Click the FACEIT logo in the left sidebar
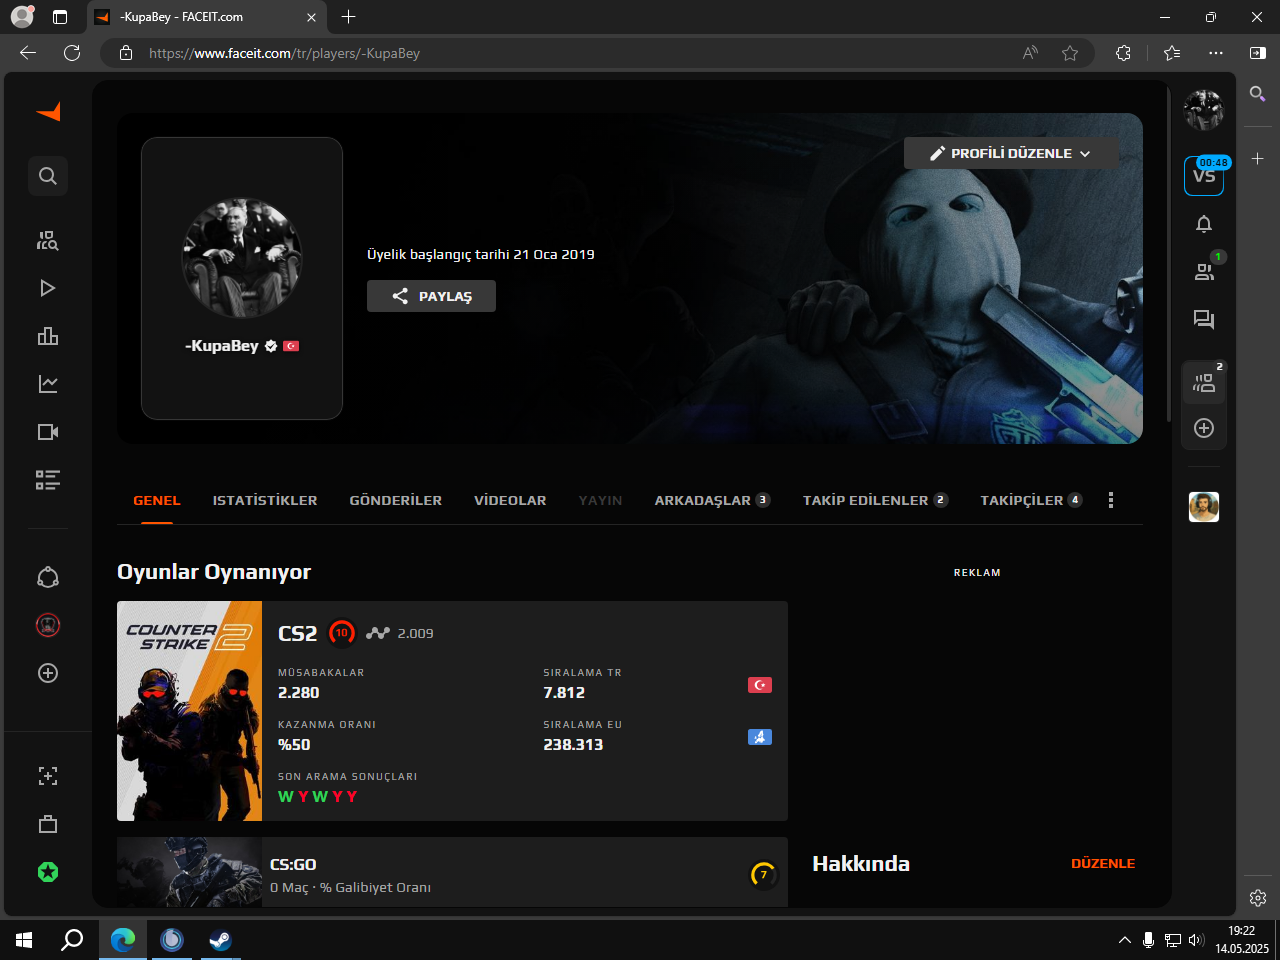The image size is (1280, 960). (x=48, y=112)
